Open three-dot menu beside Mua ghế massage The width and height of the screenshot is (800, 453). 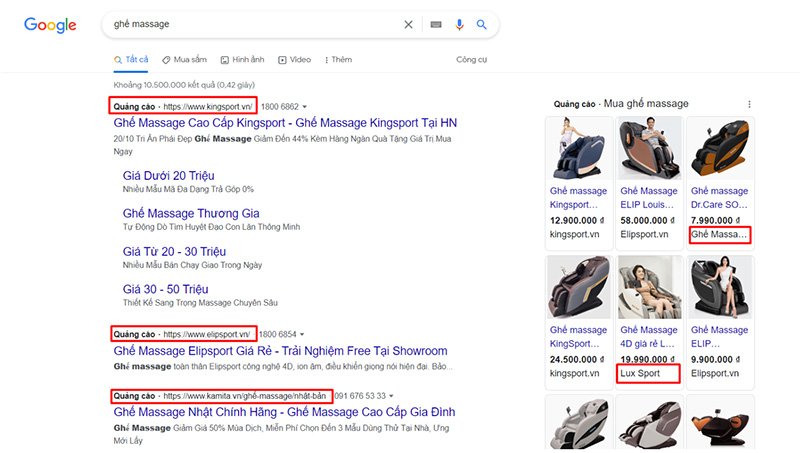pos(749,104)
